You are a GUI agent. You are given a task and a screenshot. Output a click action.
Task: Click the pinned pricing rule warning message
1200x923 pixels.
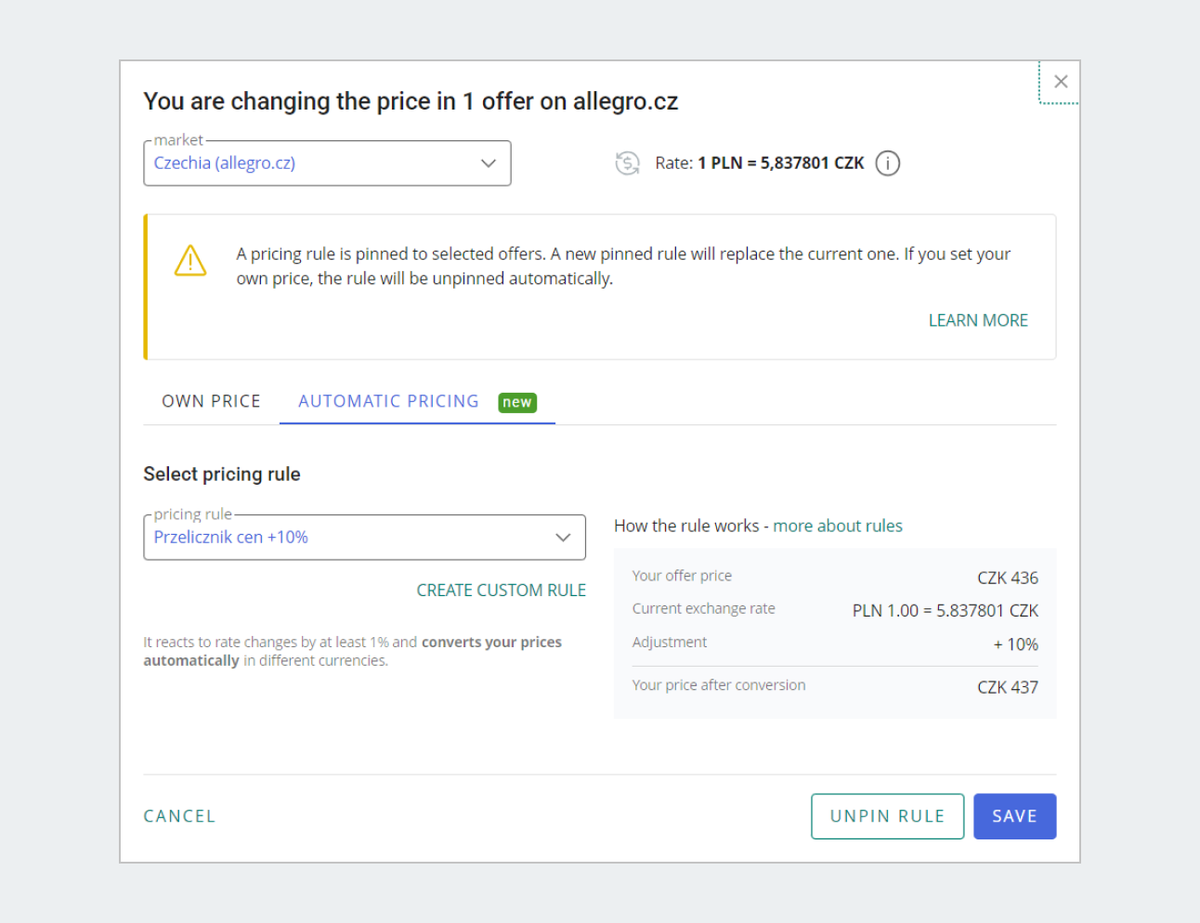pyautogui.click(x=624, y=266)
